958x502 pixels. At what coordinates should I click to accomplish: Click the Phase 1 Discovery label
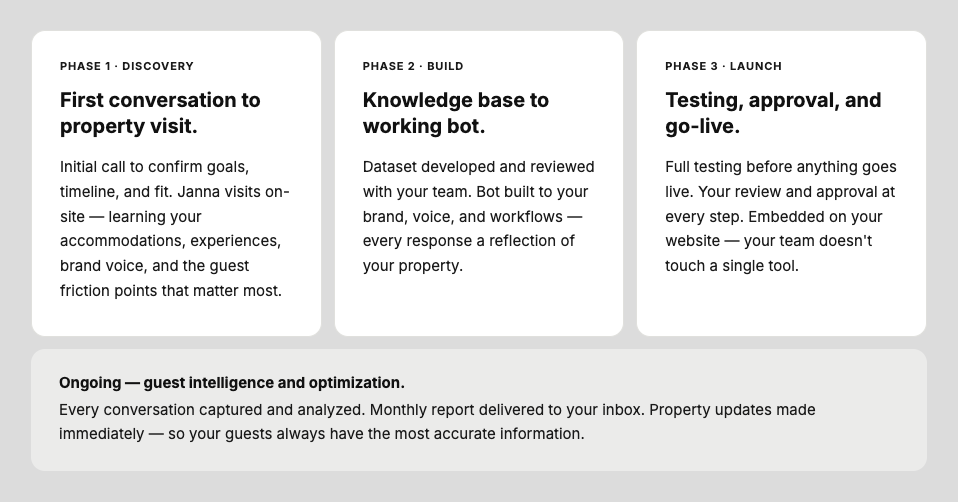[126, 66]
